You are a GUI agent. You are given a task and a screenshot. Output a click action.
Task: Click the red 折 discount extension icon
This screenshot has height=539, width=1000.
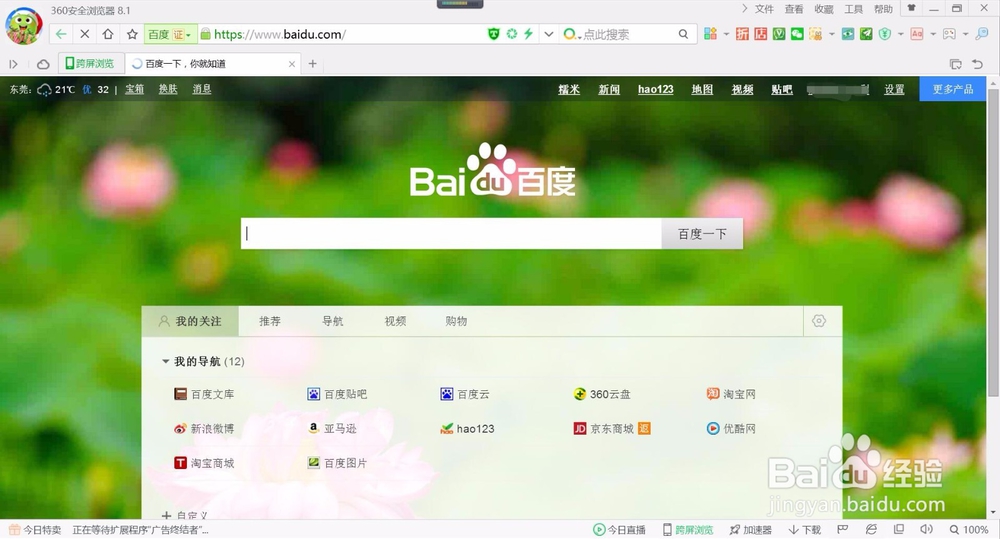coord(742,34)
